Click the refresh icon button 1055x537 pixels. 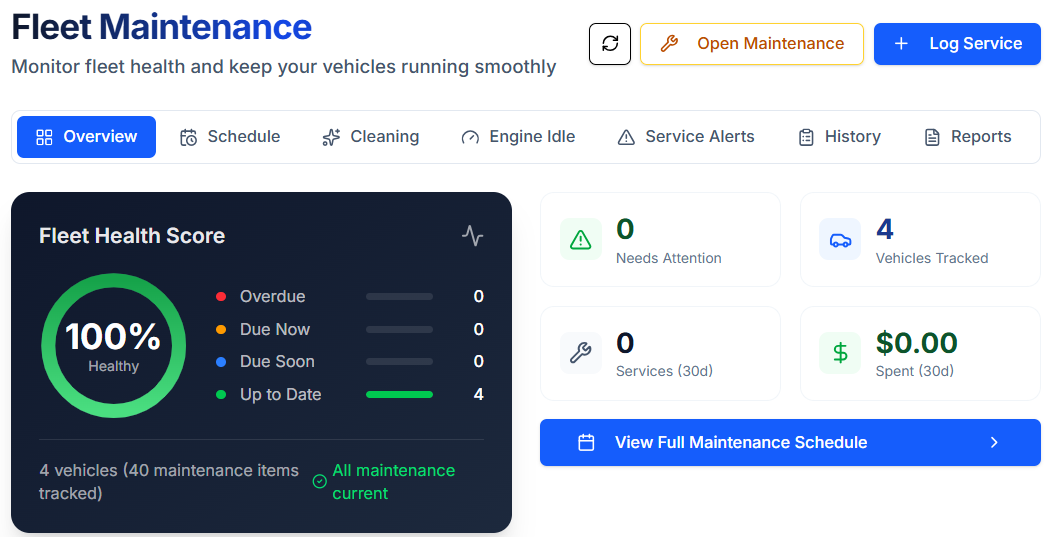610,44
